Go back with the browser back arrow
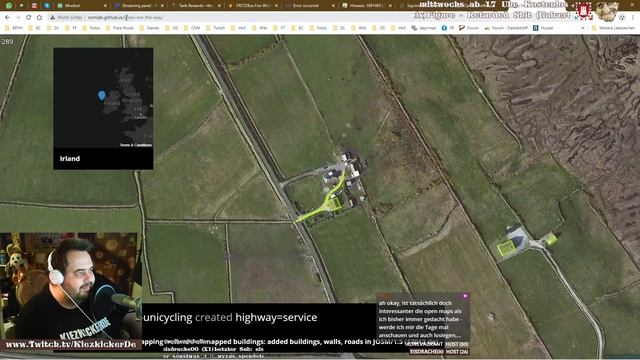The height and width of the screenshot is (360, 640). coord(7,18)
